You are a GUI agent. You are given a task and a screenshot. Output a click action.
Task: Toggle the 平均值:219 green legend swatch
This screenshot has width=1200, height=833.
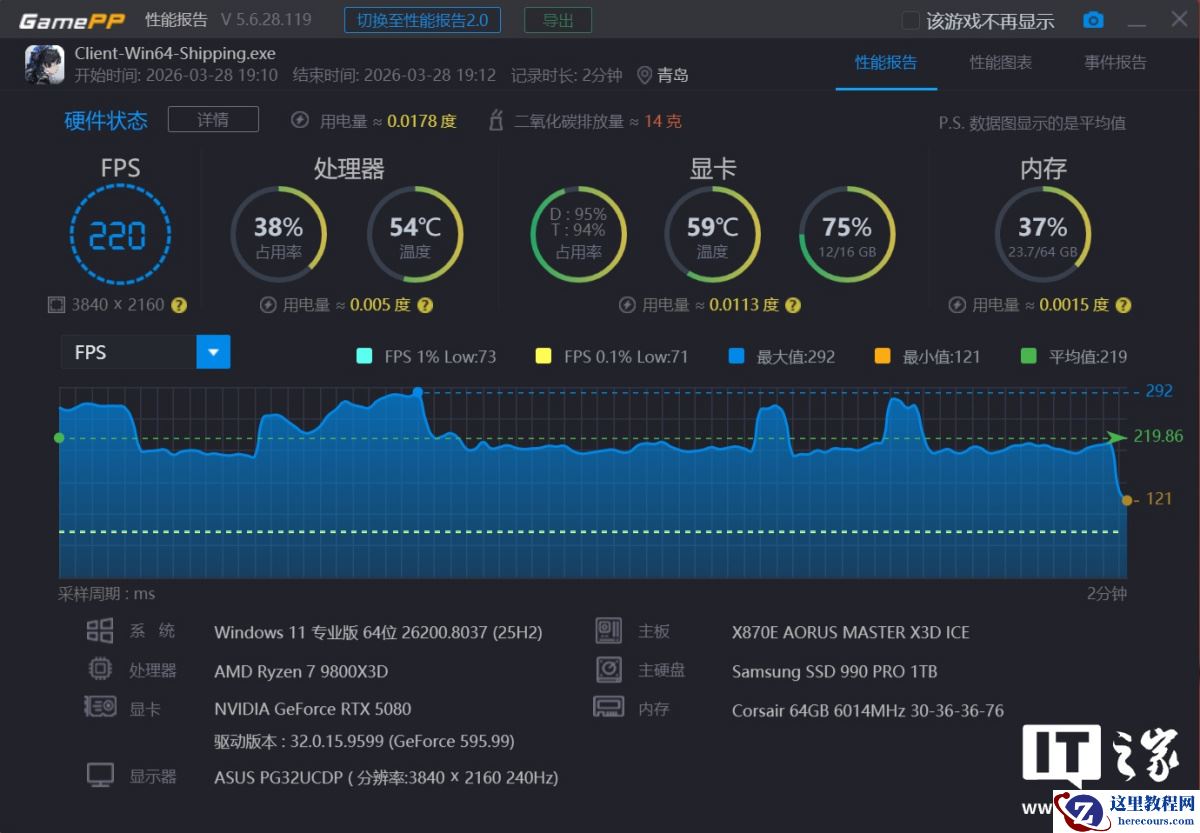(x=1029, y=356)
